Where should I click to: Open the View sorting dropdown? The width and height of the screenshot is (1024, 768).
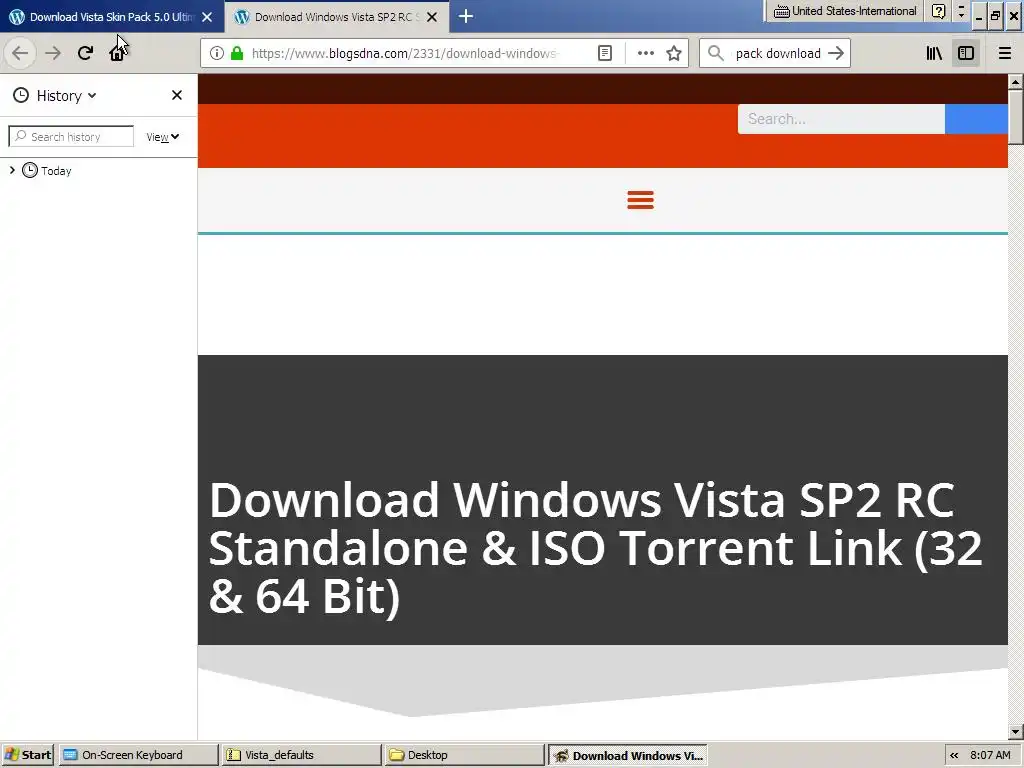163,136
